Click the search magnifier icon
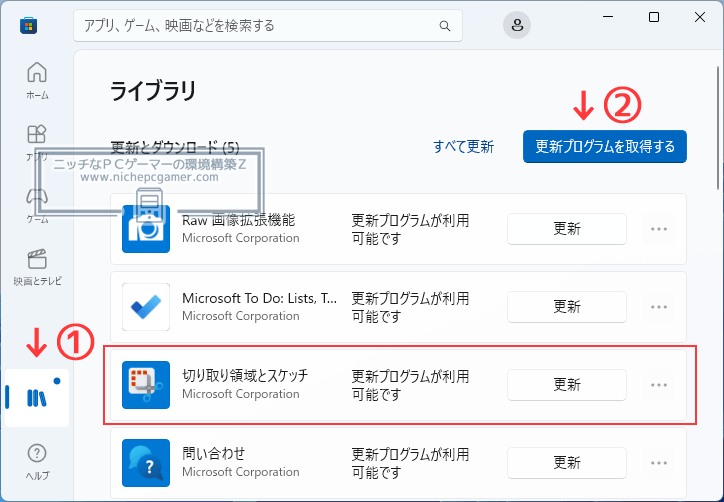Image resolution: width=724 pixels, height=502 pixels. coord(445,26)
